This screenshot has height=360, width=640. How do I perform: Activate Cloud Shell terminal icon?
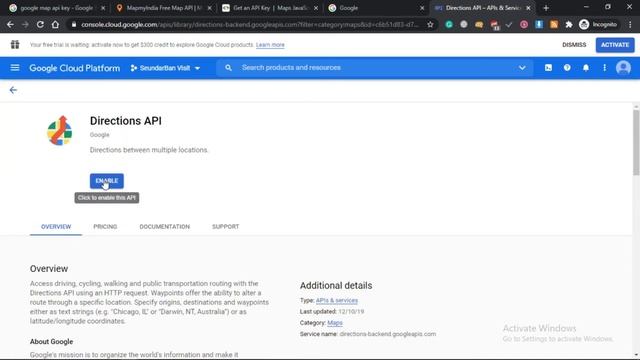548,68
